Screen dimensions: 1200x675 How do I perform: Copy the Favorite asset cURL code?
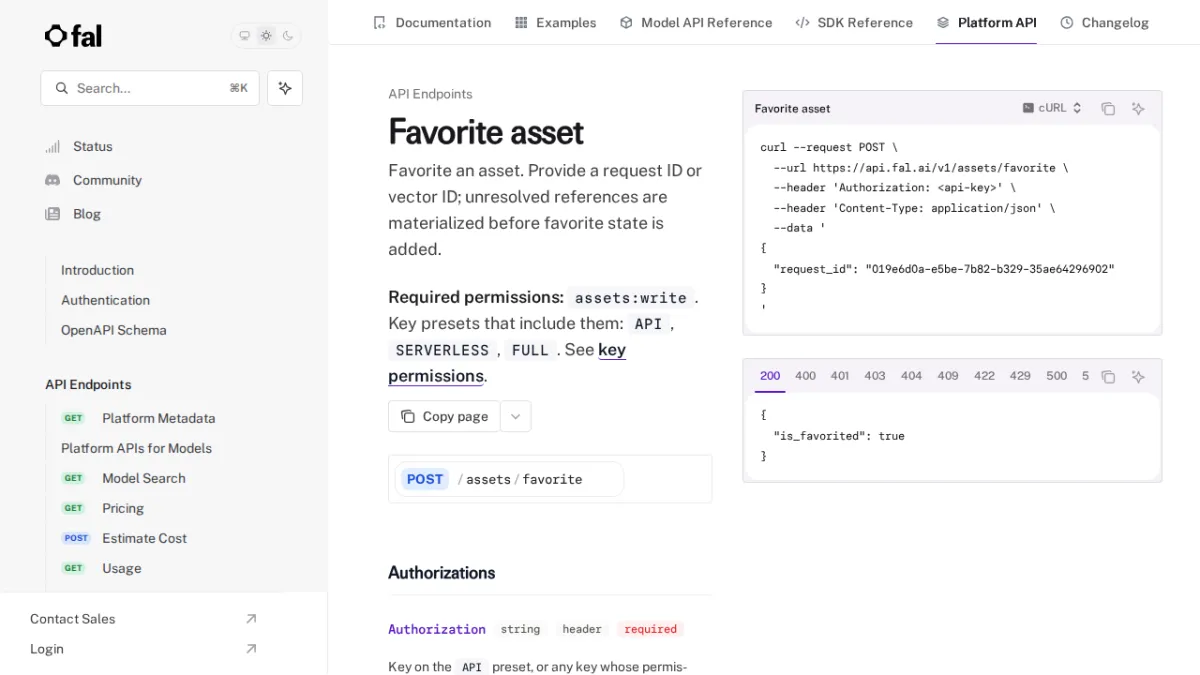click(1108, 108)
